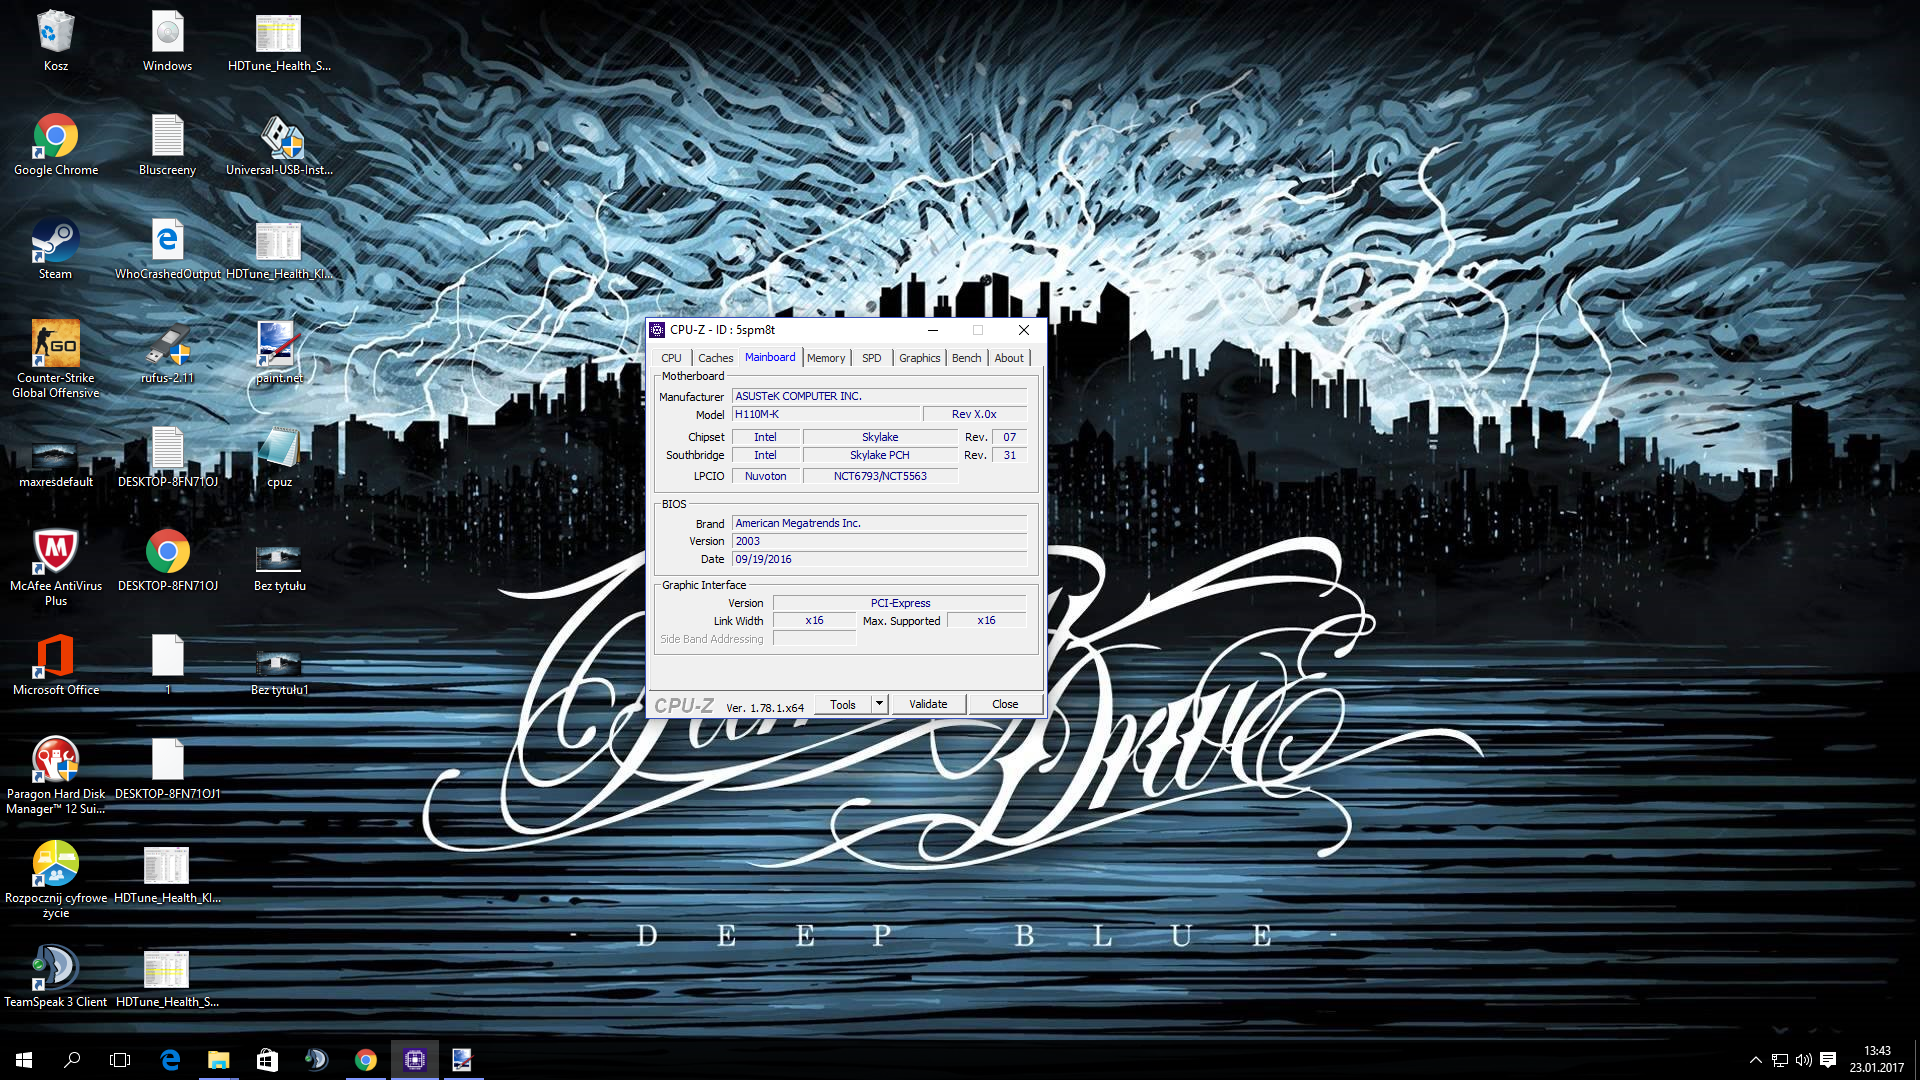Screen dimensions: 1920x1080
Task: Click the BIOS version value 2003
Action: pos(879,541)
